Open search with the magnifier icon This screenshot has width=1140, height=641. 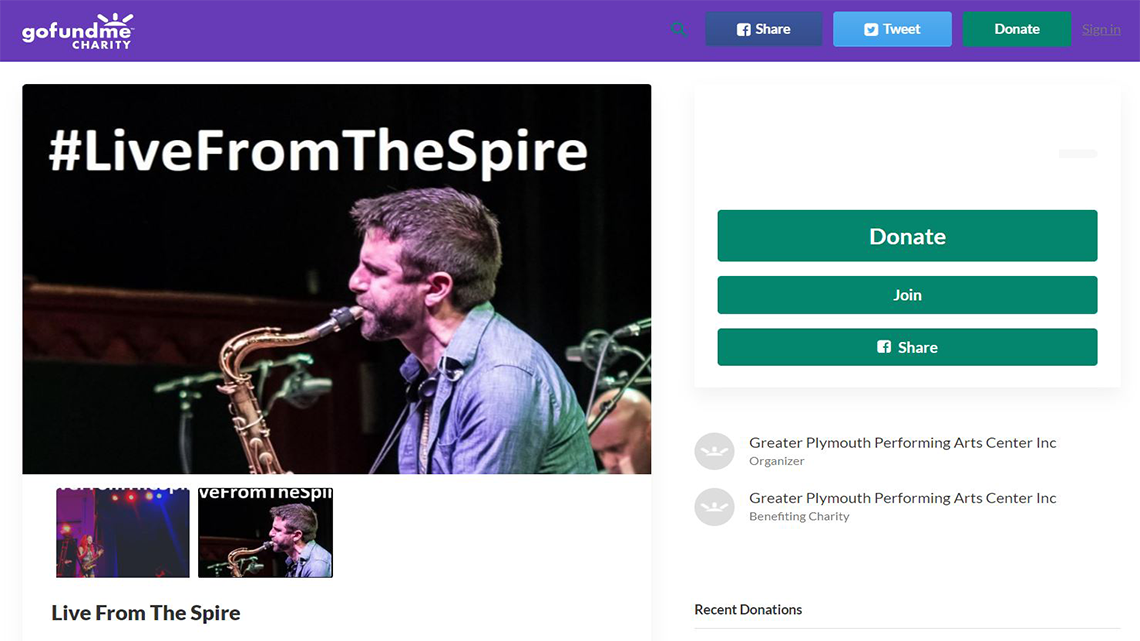point(679,30)
